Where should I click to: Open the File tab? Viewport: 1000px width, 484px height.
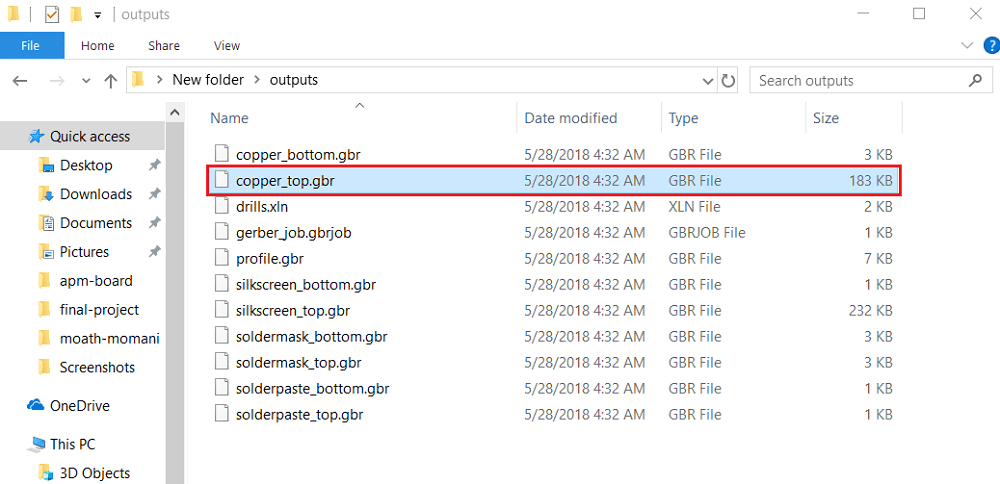(32, 45)
